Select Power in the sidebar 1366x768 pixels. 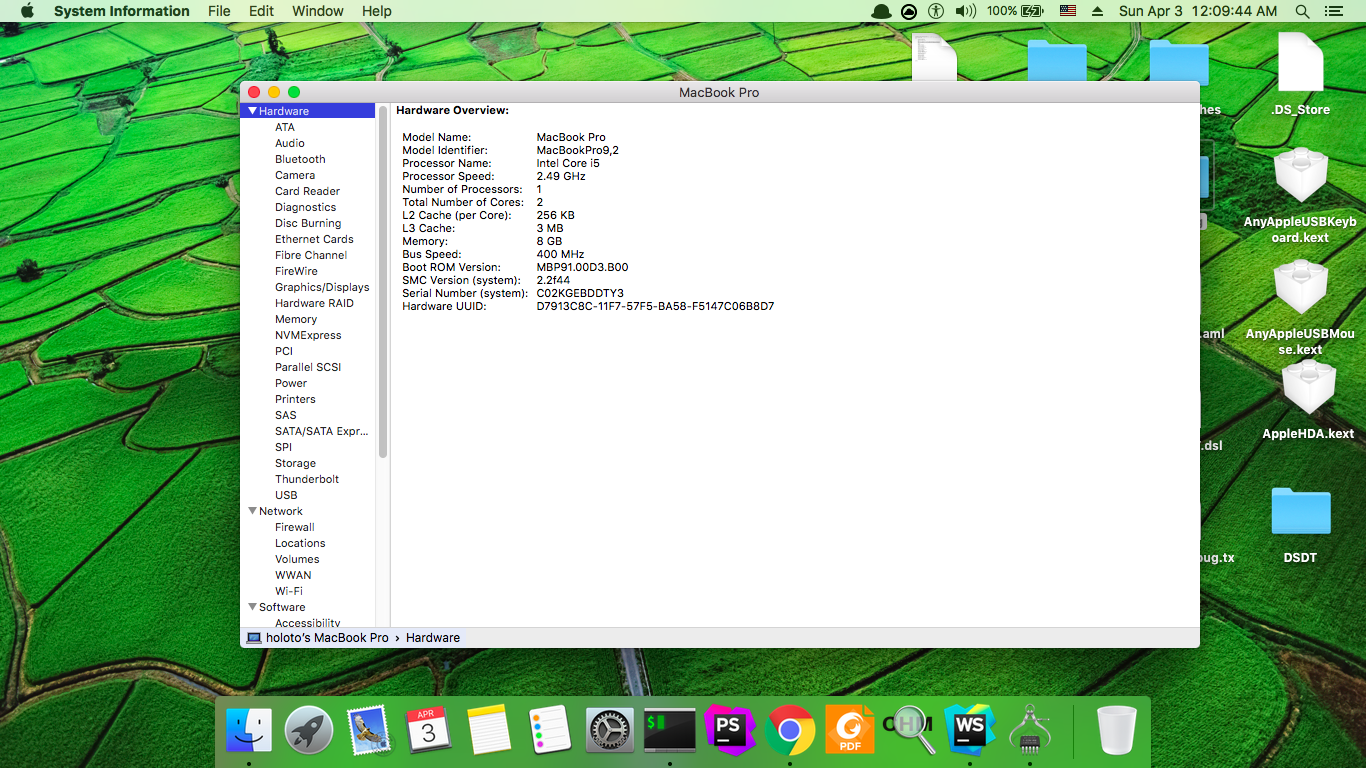tap(291, 383)
